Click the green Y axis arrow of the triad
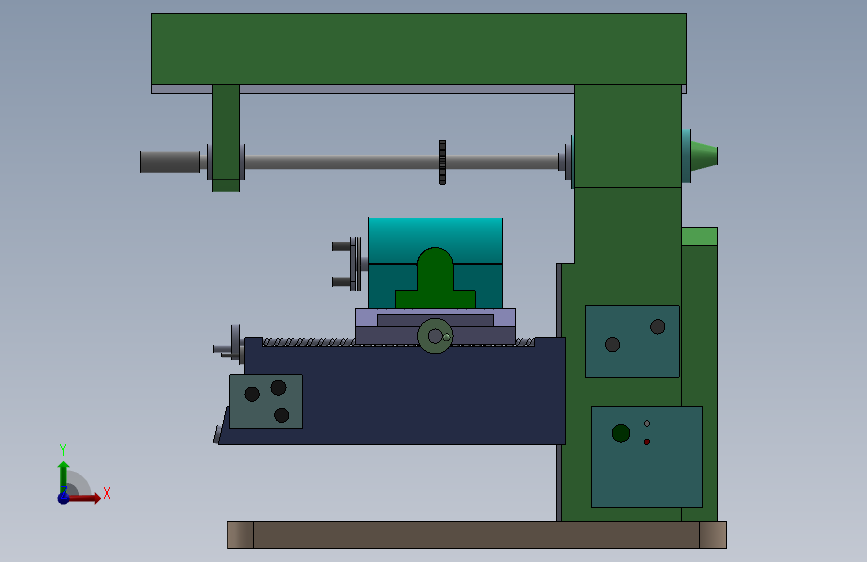 [63, 476]
